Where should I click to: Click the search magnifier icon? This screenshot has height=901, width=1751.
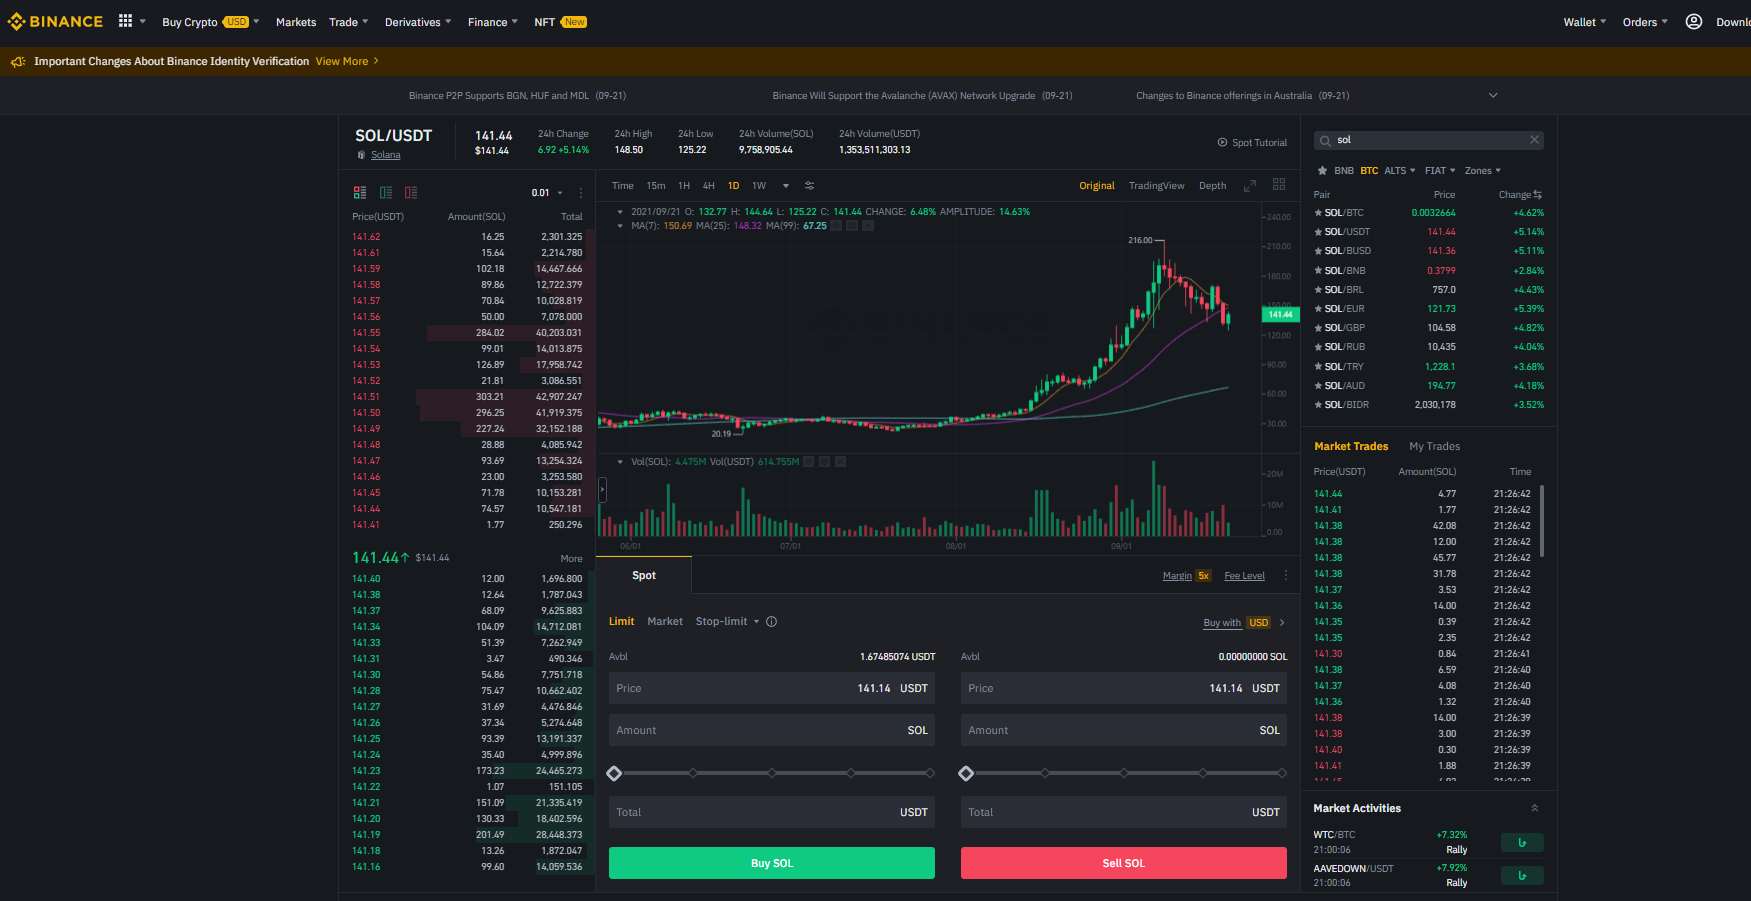coord(1325,140)
